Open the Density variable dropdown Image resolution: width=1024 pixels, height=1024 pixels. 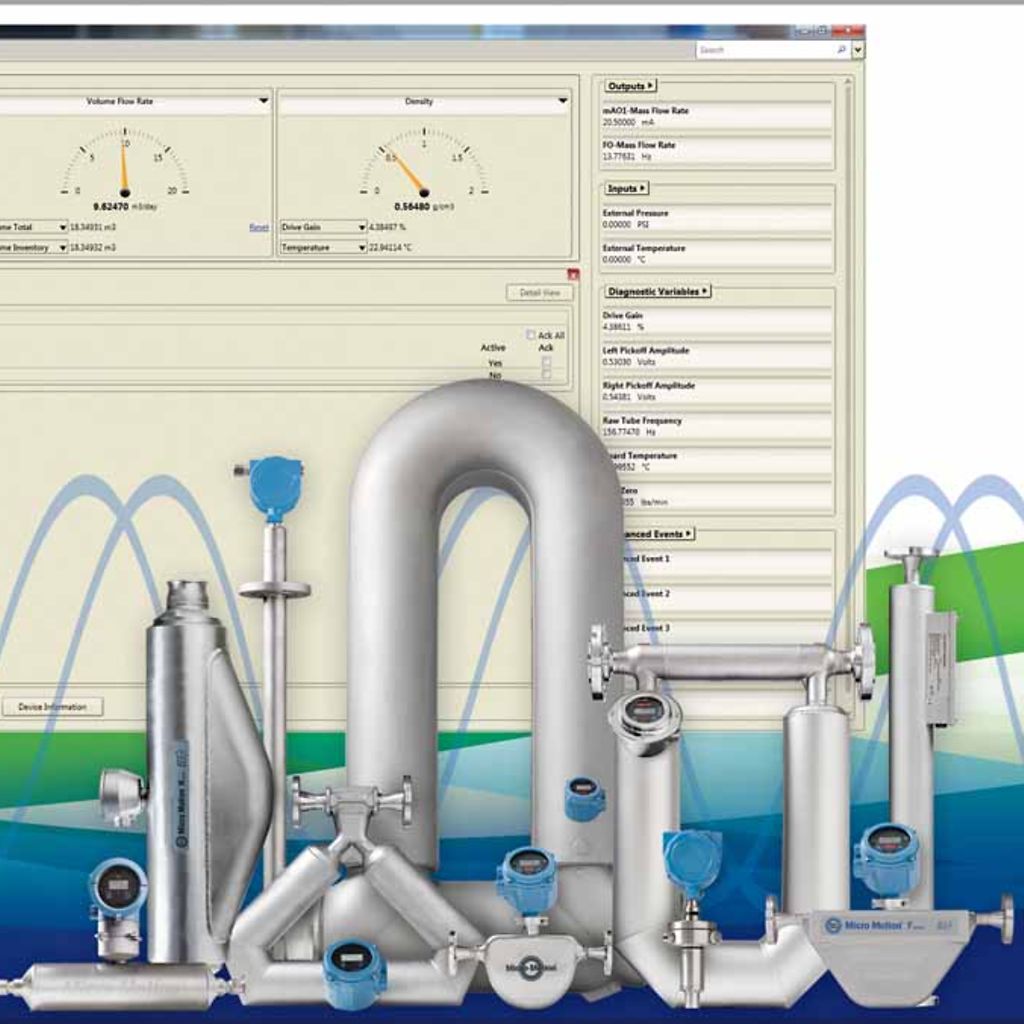(562, 101)
